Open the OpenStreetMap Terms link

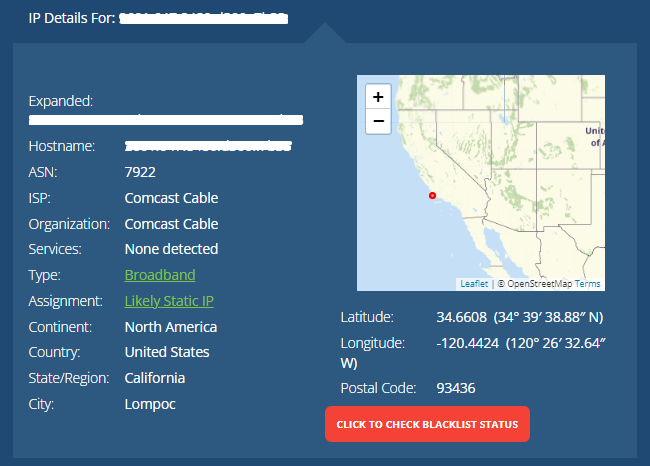(x=587, y=284)
